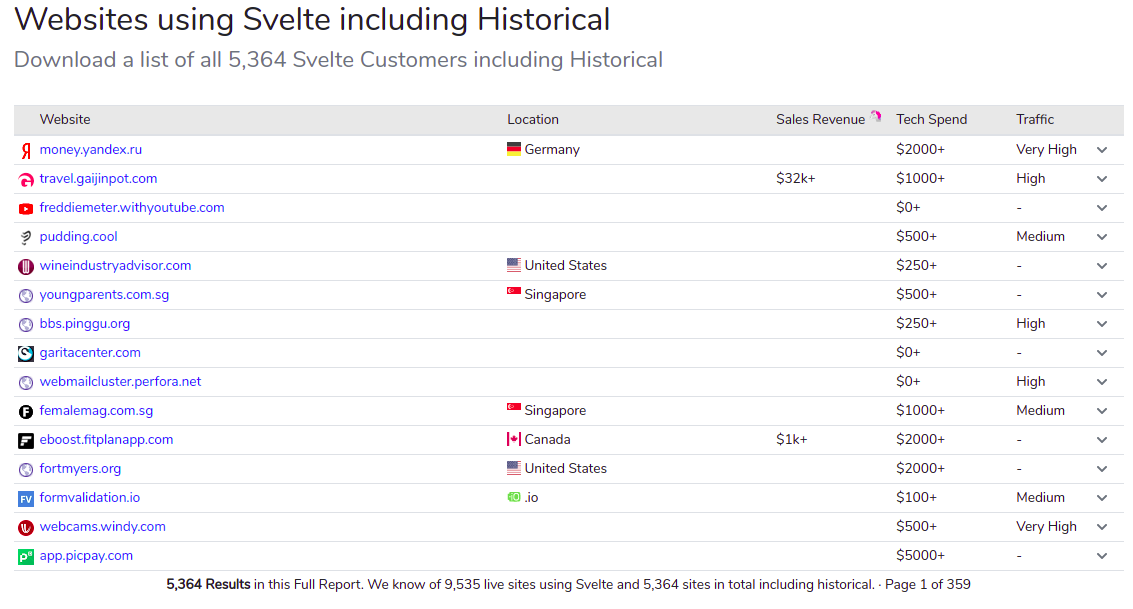The image size is (1133, 609).
Task: Expand the formvalidation.io row chevron
Action: click(1102, 498)
